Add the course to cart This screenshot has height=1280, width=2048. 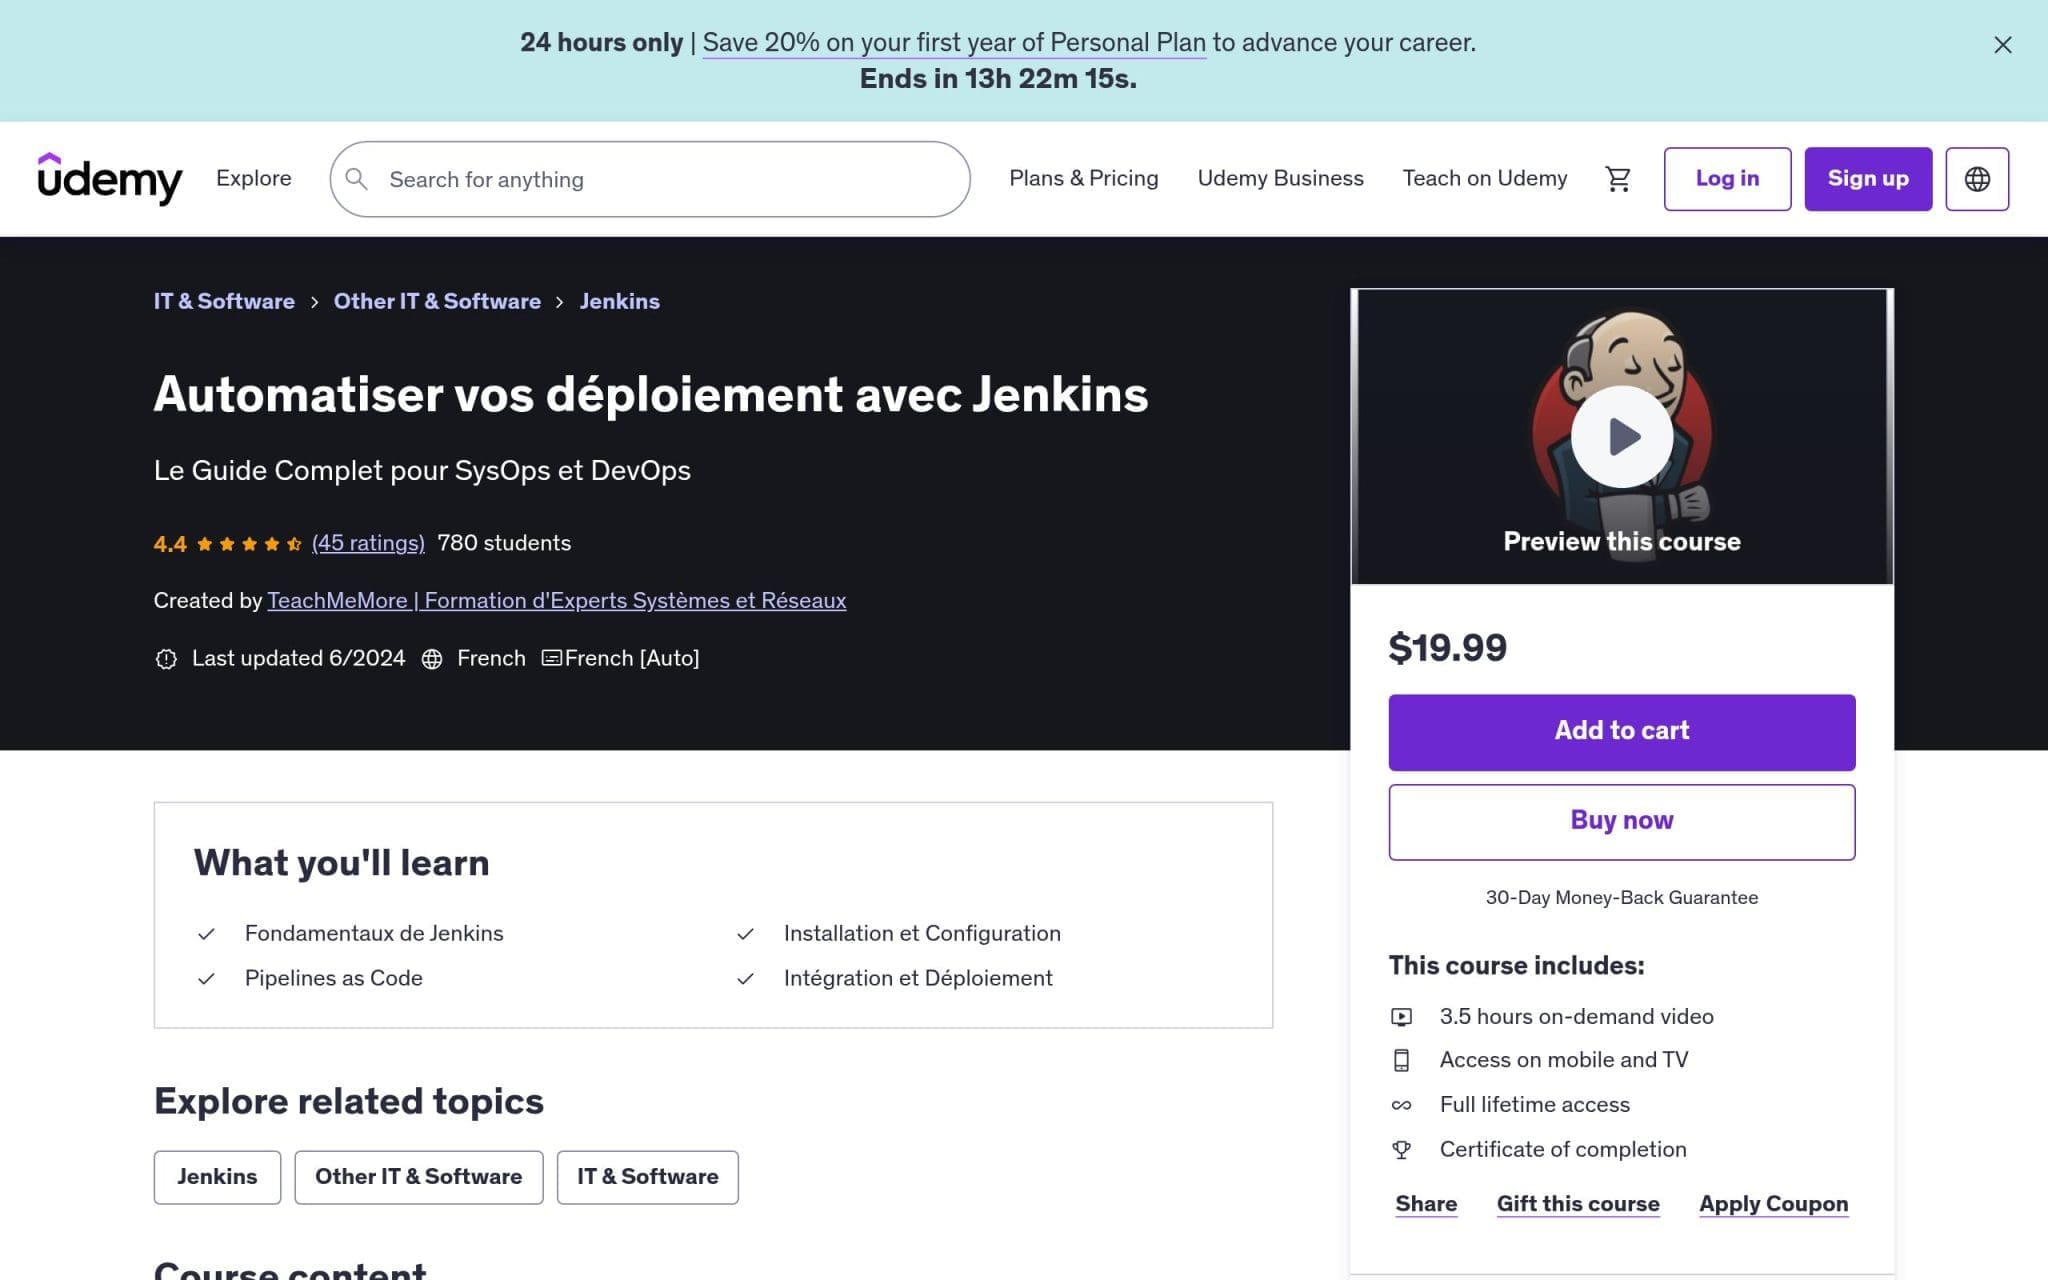tap(1622, 732)
